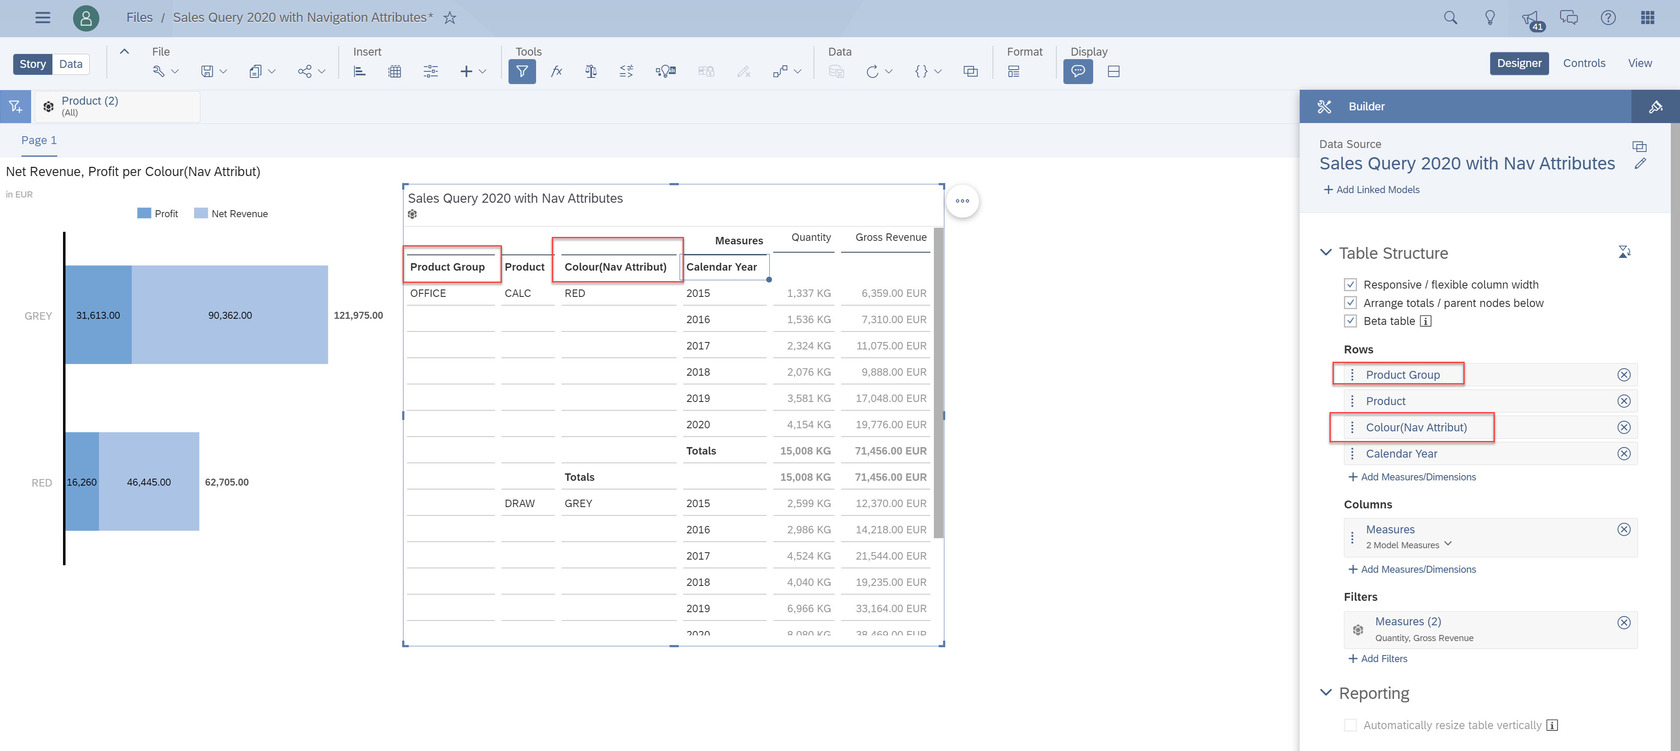The height and width of the screenshot is (751, 1680).
Task: Select the Colour(Nav Attribut) column header
Action: tap(616, 267)
